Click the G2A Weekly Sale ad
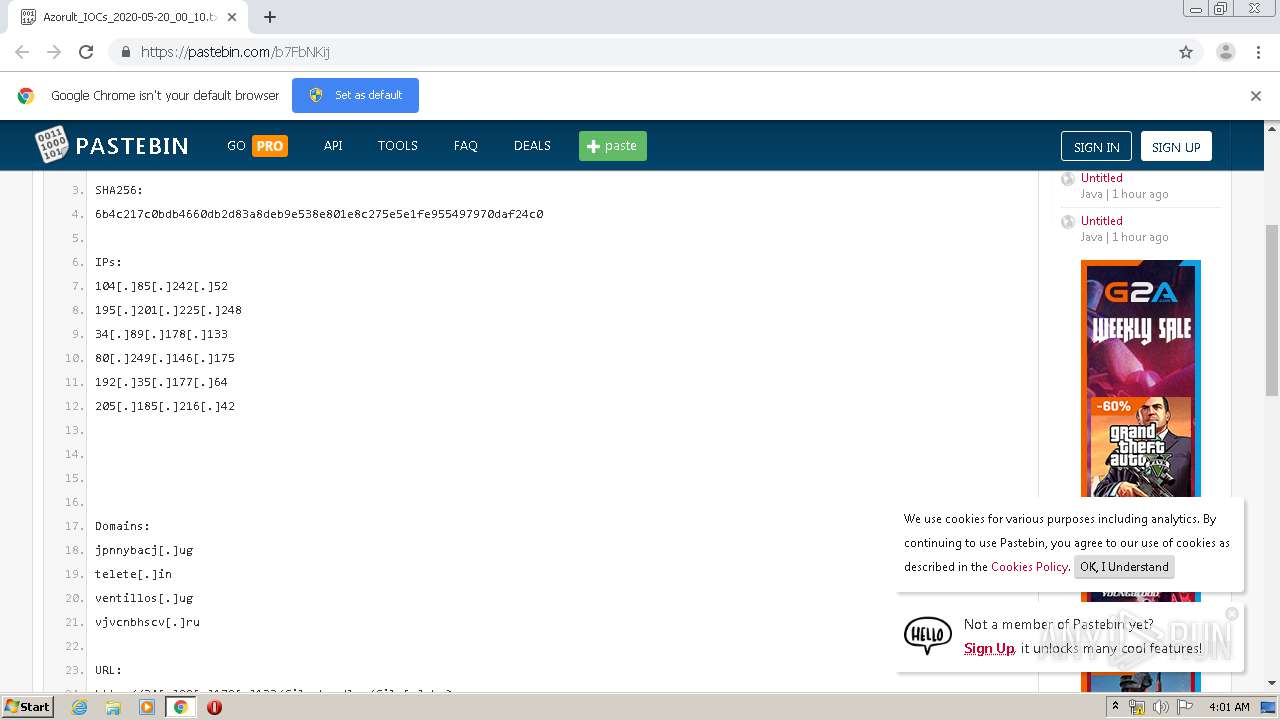This screenshot has height=720, width=1280. click(x=1140, y=380)
